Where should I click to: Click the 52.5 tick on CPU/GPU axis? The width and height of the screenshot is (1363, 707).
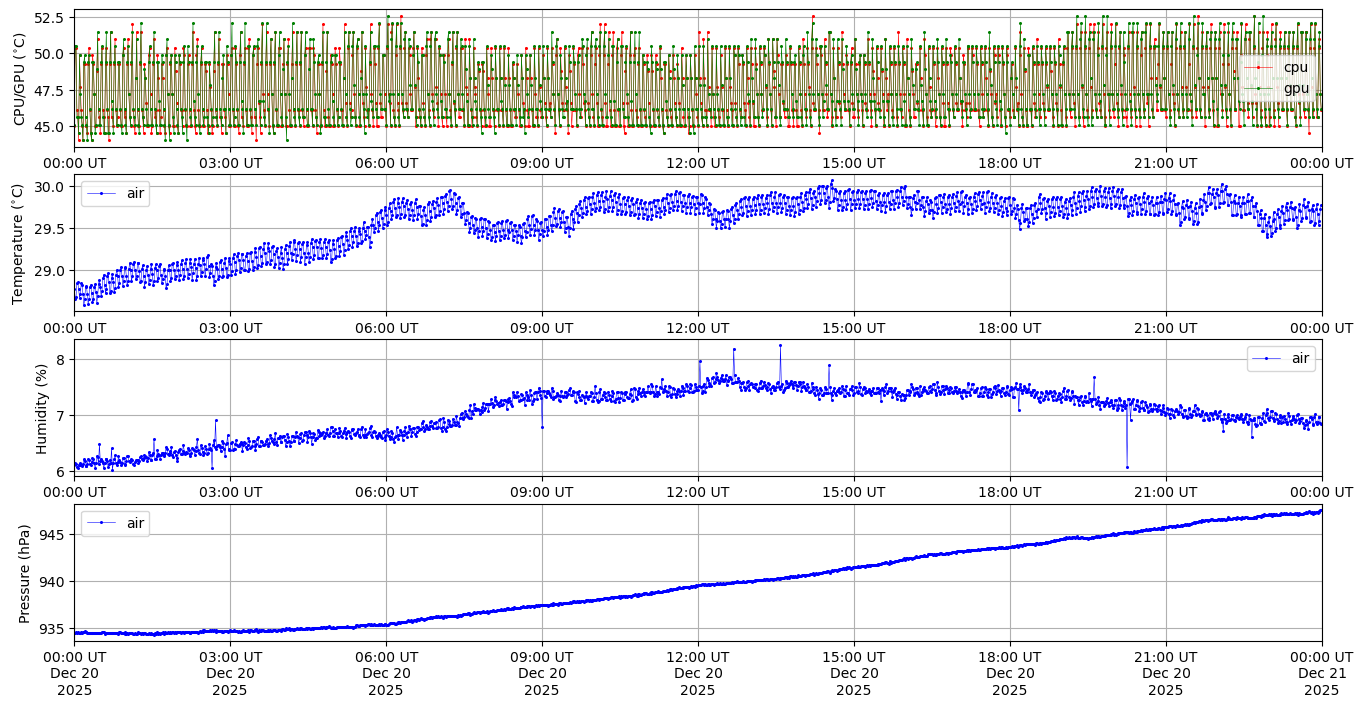click(49, 18)
